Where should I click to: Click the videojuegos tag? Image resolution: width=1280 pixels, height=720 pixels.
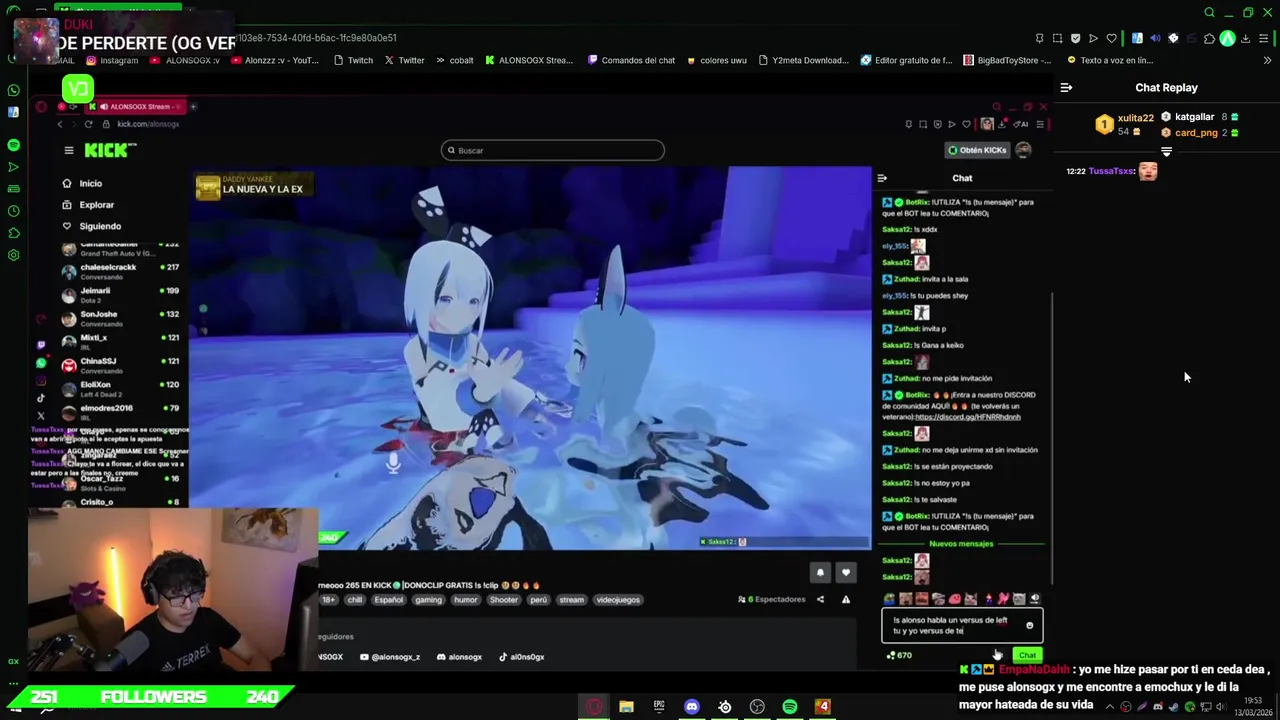[x=618, y=600]
